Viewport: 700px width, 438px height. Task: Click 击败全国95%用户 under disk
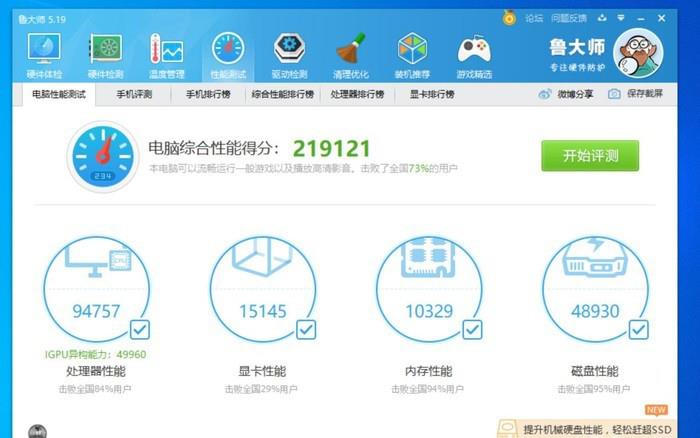tap(594, 389)
